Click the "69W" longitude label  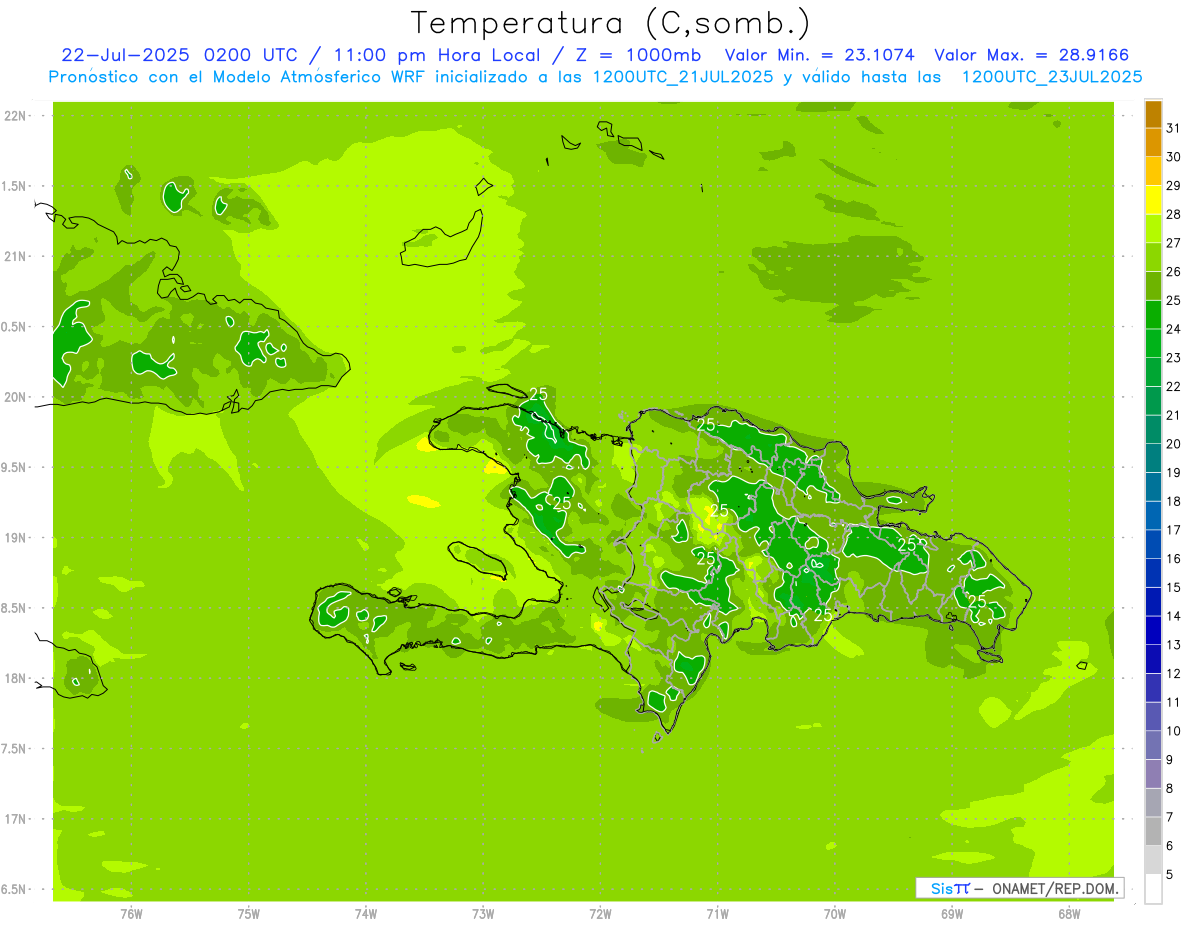[x=952, y=914]
